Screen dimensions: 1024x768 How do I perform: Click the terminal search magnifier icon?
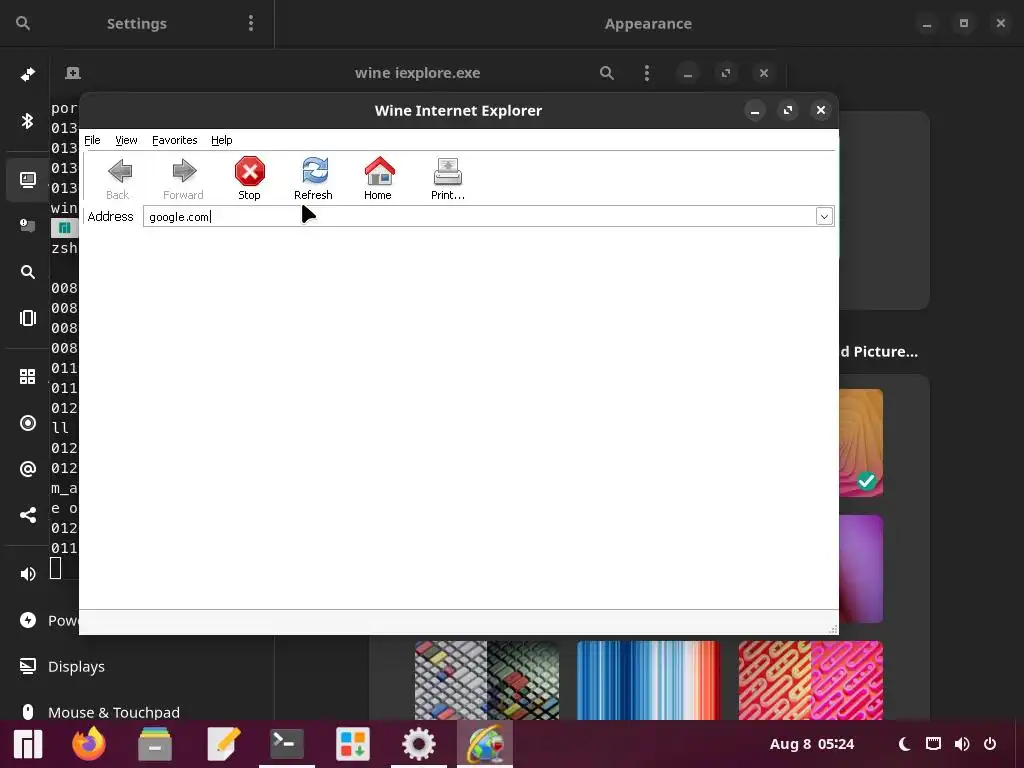[607, 72]
